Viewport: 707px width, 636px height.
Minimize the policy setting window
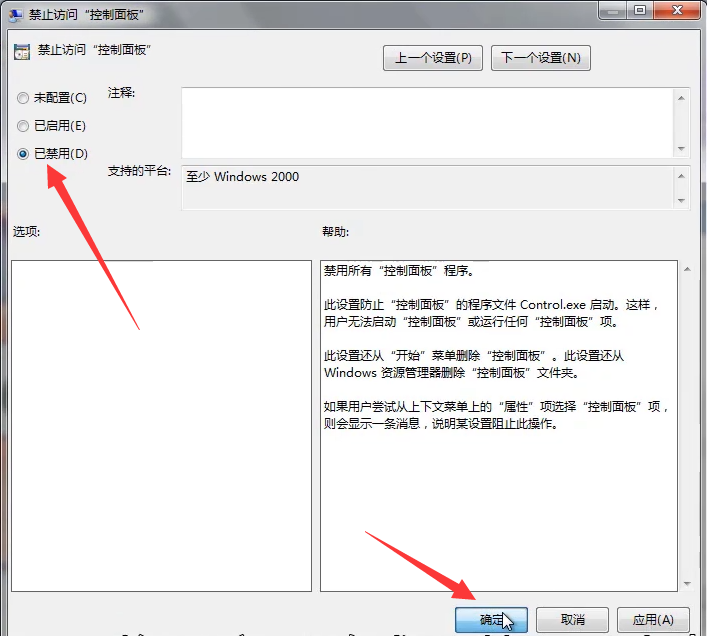[612, 10]
